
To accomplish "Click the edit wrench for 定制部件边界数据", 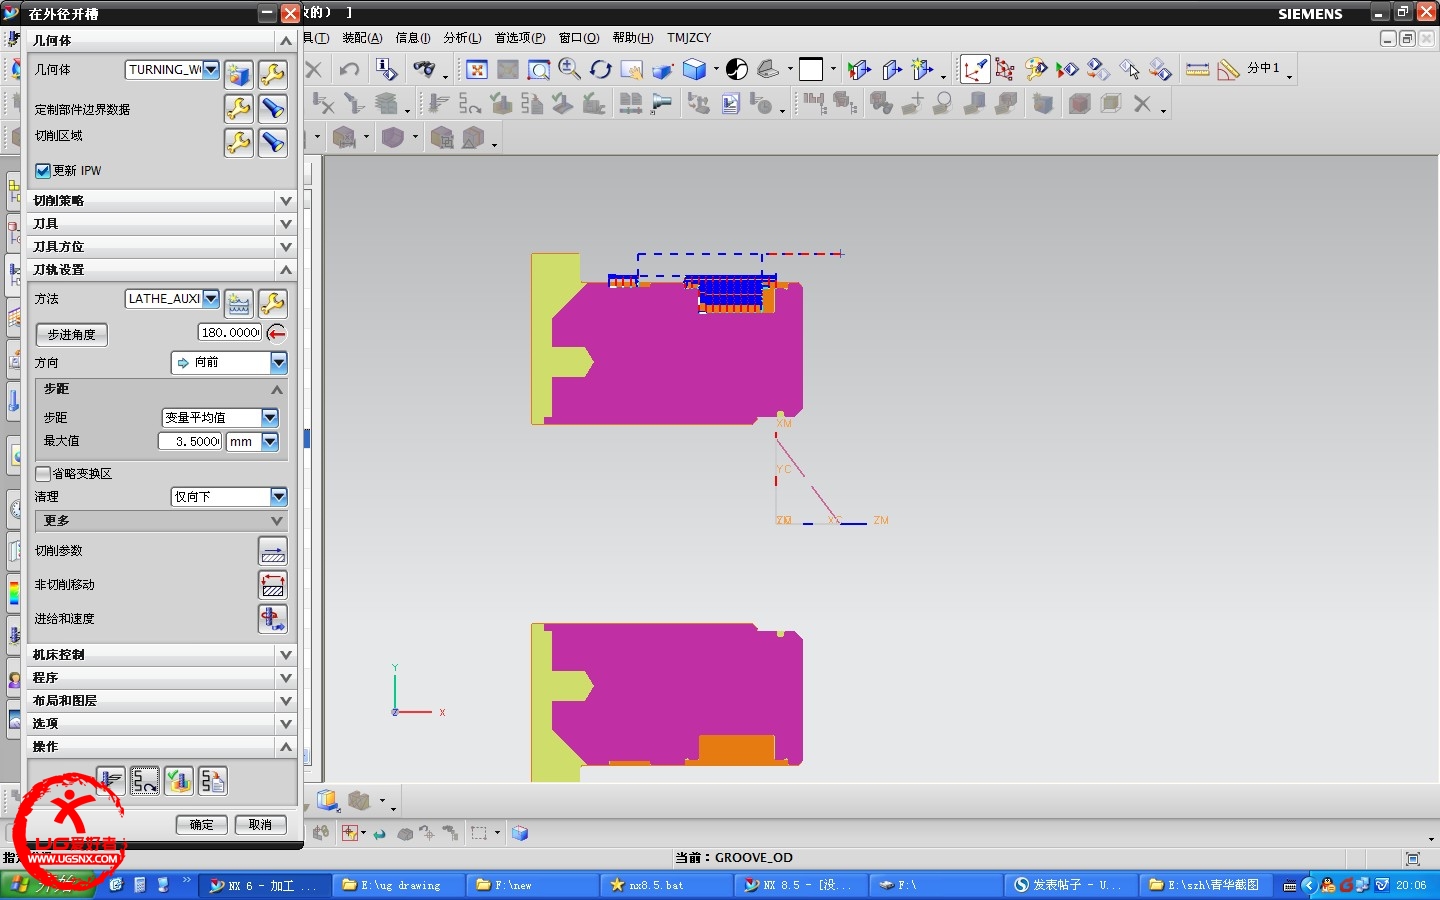I will point(238,108).
